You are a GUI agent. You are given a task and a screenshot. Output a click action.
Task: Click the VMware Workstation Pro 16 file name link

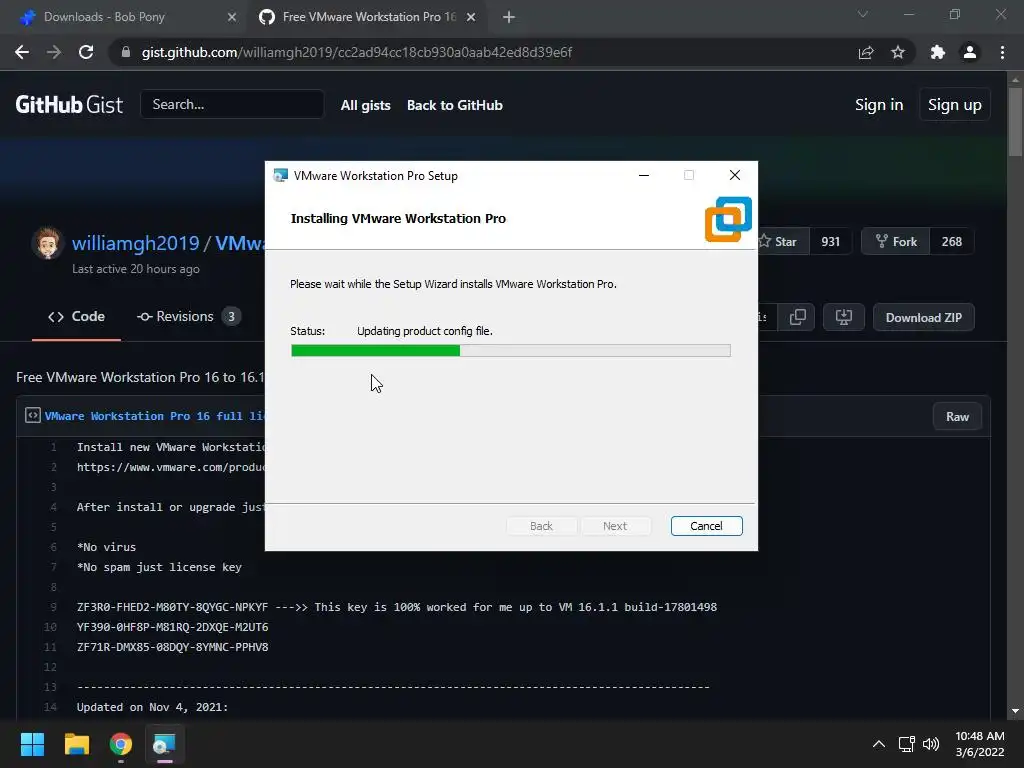pos(154,416)
